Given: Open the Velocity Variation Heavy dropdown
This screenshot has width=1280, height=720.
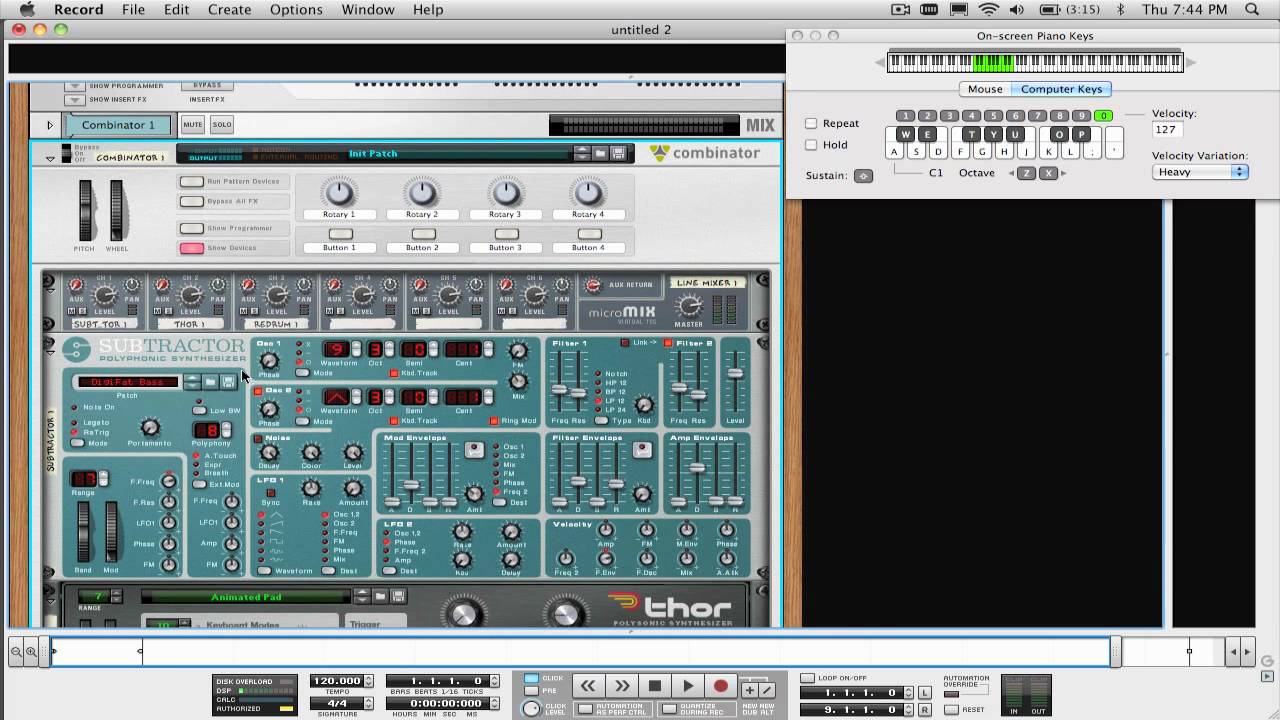Looking at the screenshot, I should 1200,172.
